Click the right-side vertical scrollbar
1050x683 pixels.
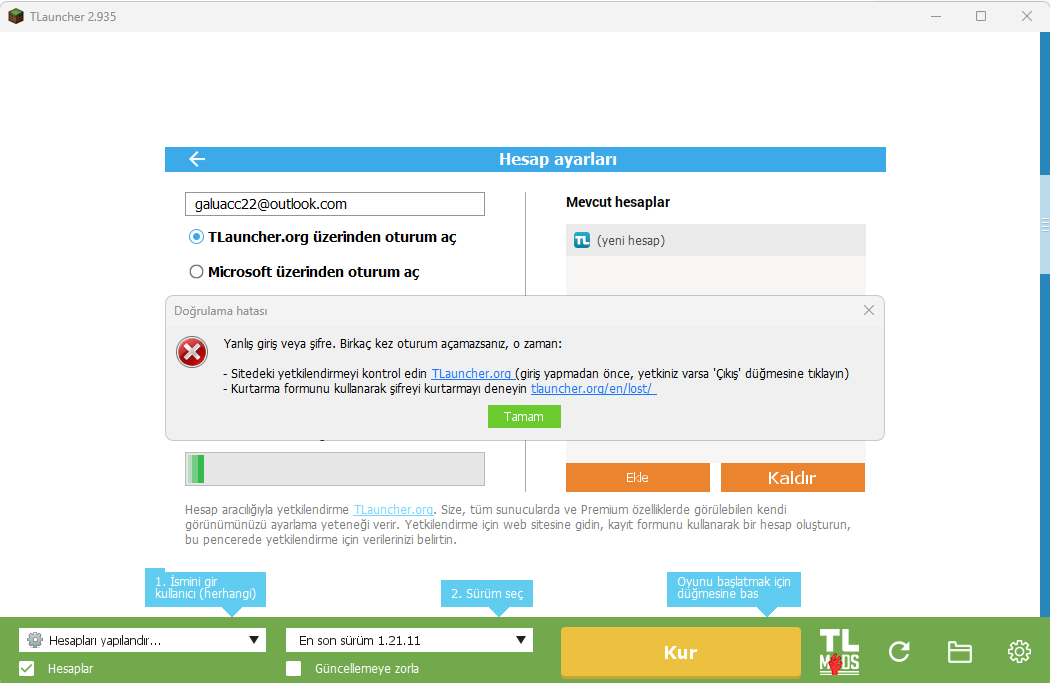pos(1045,226)
